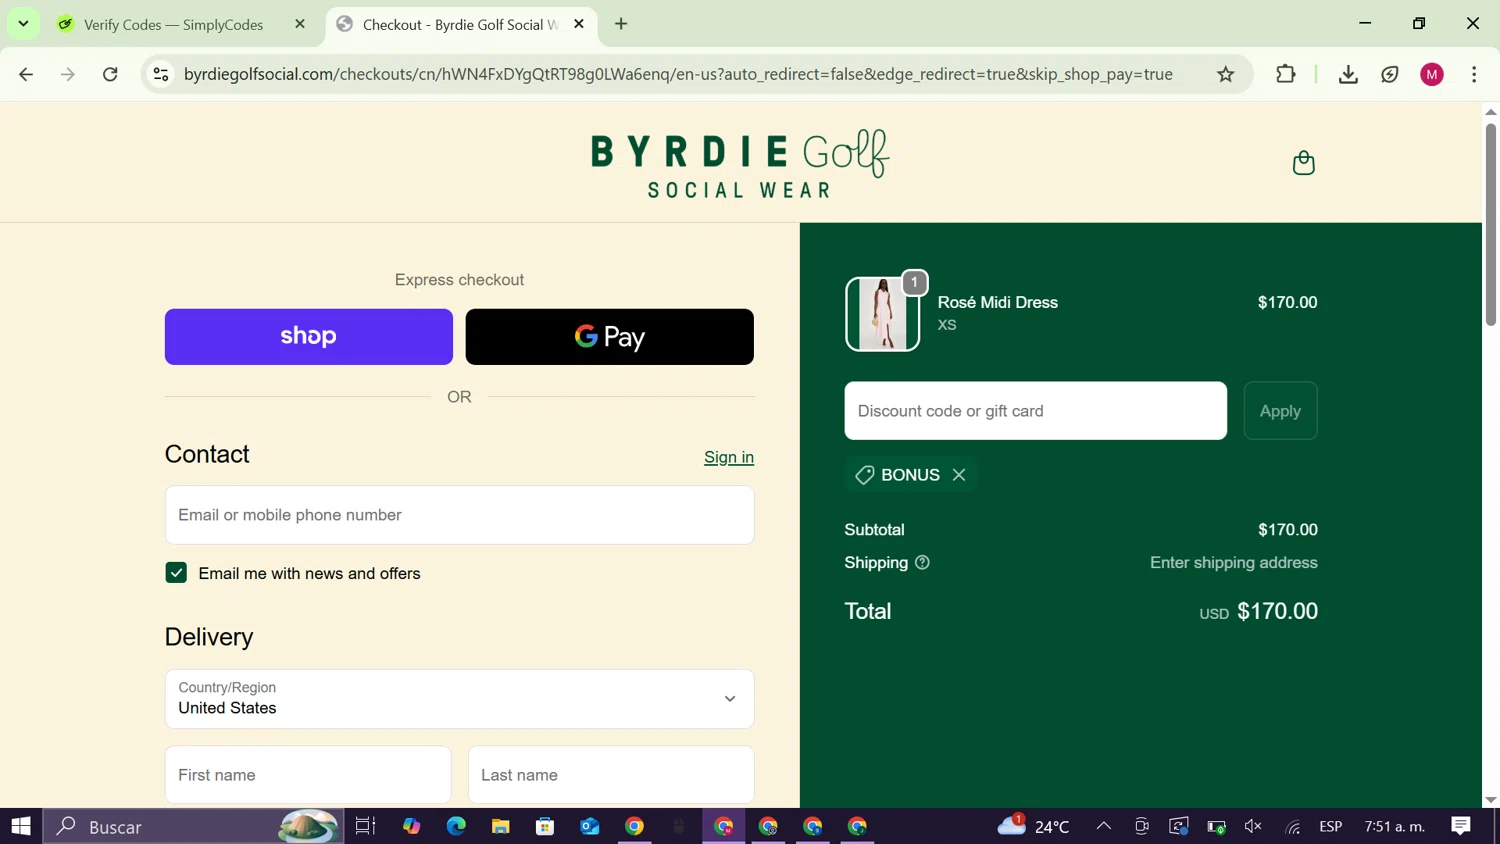Click the browser address bar URL

pyautogui.click(x=678, y=74)
